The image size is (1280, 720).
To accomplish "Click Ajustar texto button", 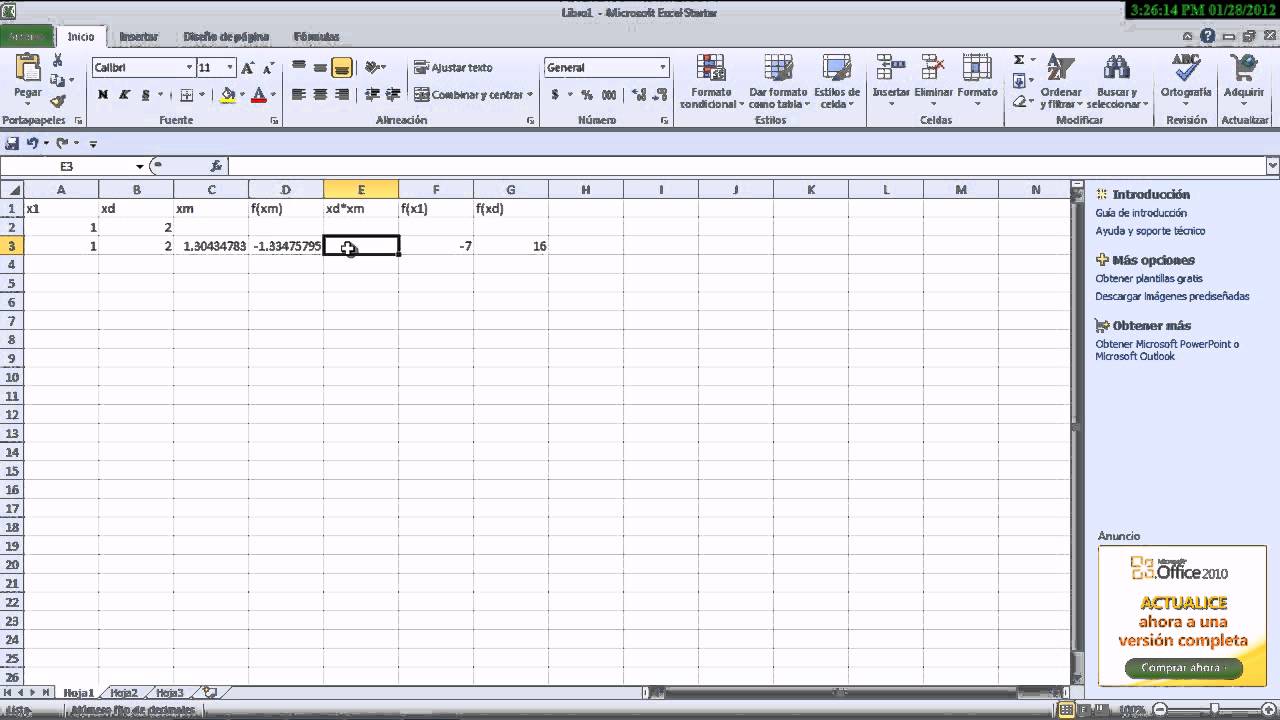I will point(454,68).
